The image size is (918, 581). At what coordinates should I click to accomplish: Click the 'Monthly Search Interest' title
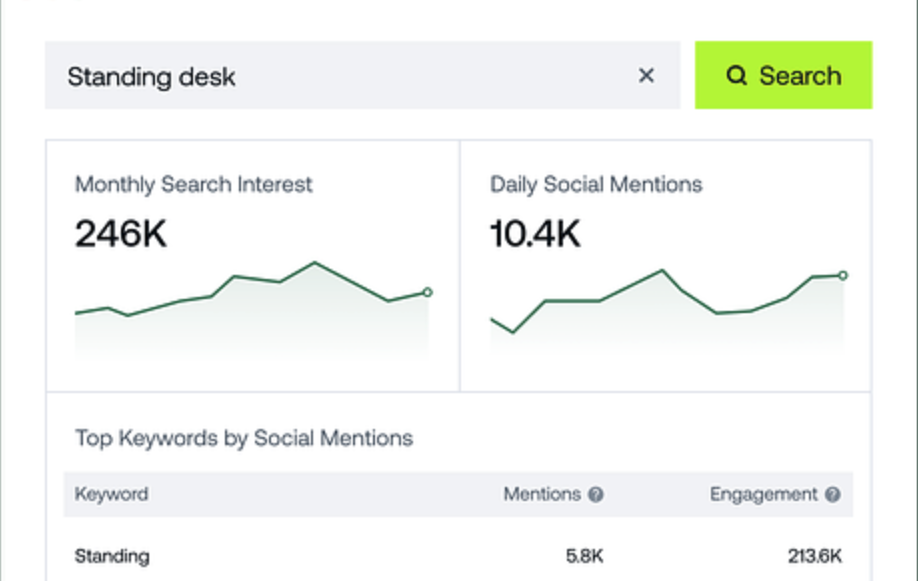193,184
